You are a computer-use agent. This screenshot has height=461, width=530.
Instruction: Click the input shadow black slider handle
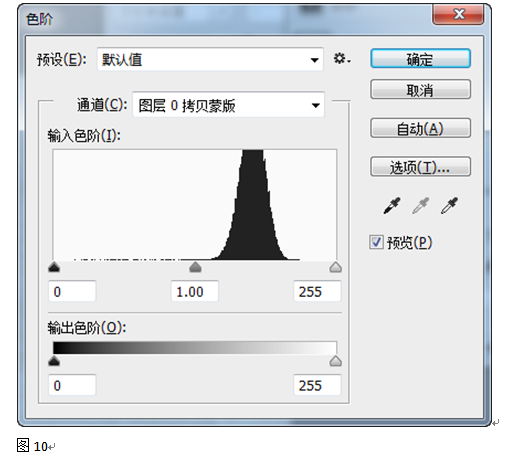click(x=54, y=267)
